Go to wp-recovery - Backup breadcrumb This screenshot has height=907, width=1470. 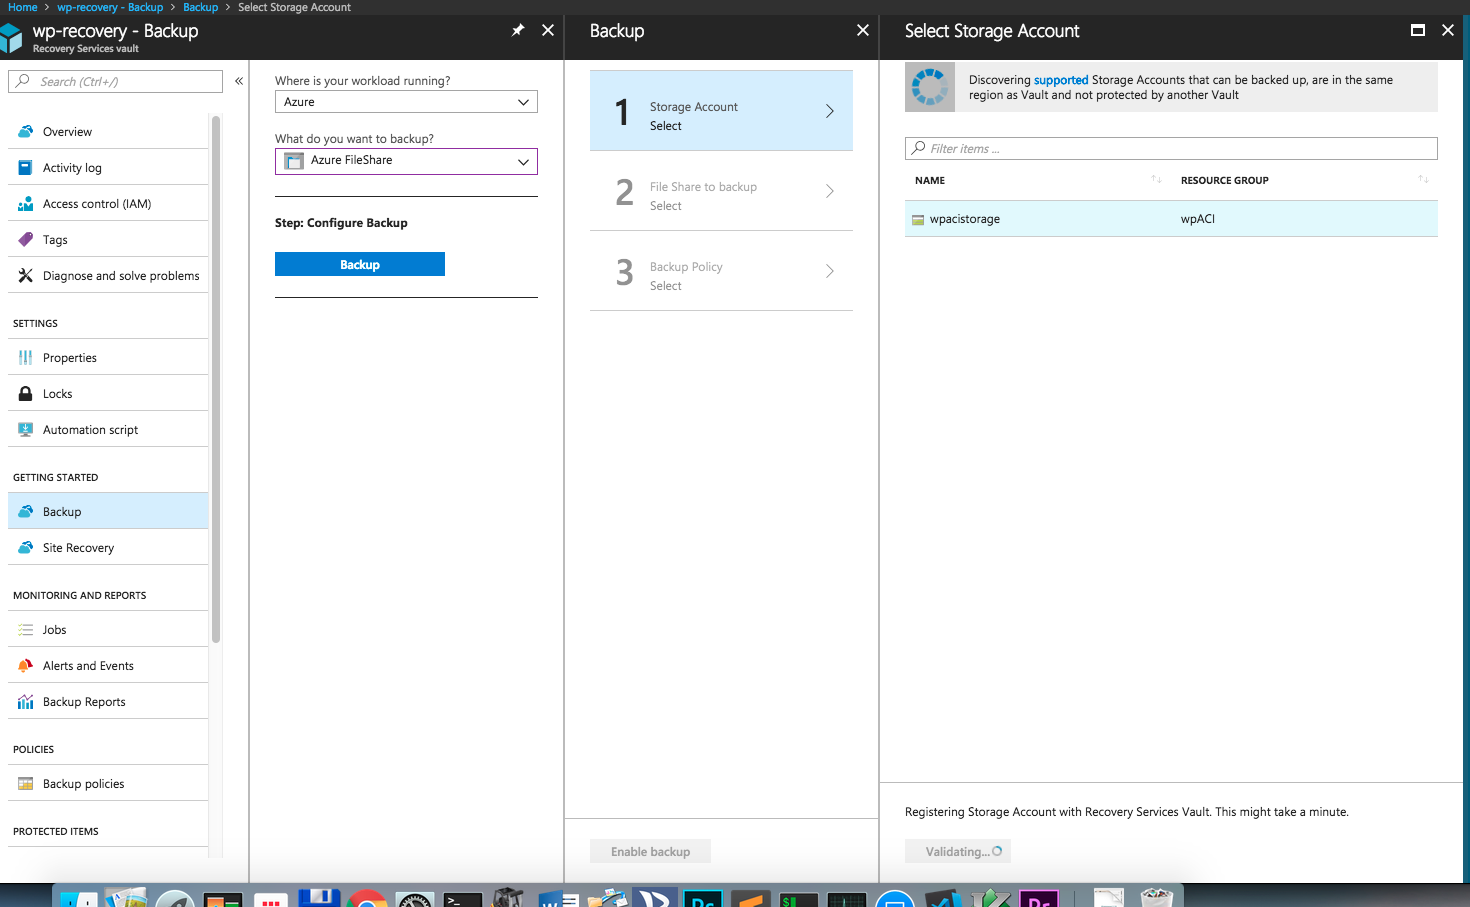[x=110, y=7]
